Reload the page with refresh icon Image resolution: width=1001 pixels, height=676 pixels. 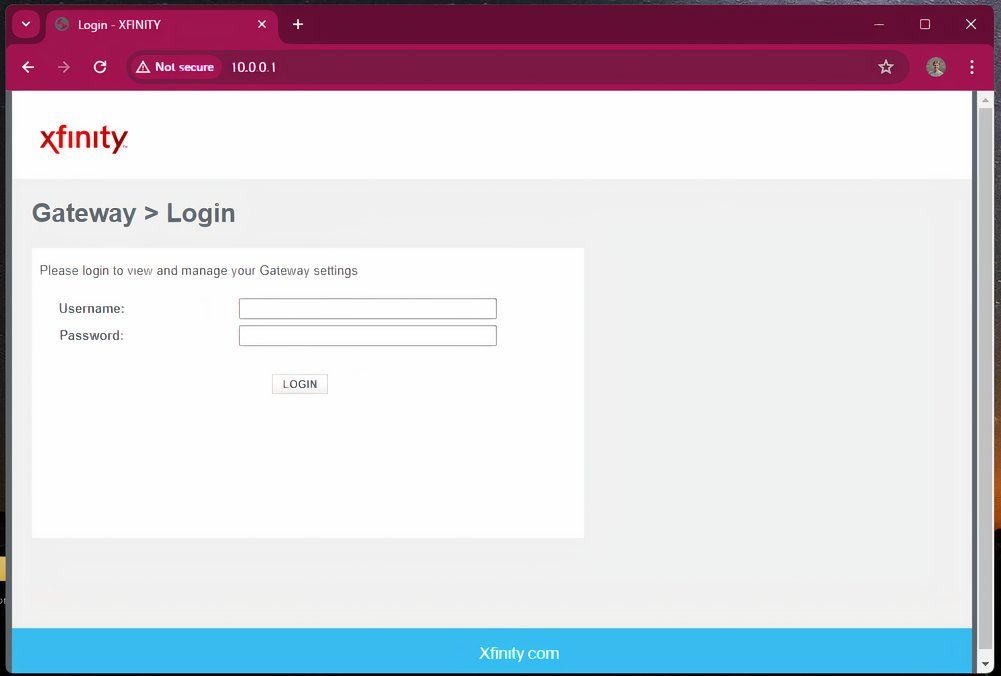pos(100,67)
